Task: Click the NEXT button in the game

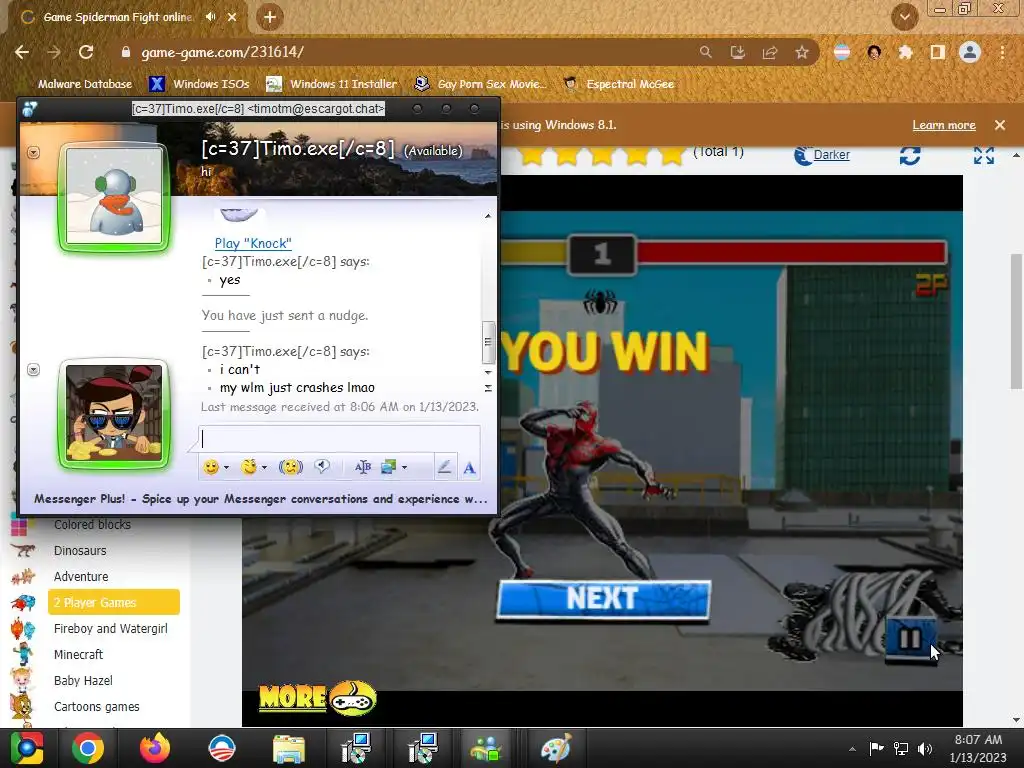Action: point(603,598)
